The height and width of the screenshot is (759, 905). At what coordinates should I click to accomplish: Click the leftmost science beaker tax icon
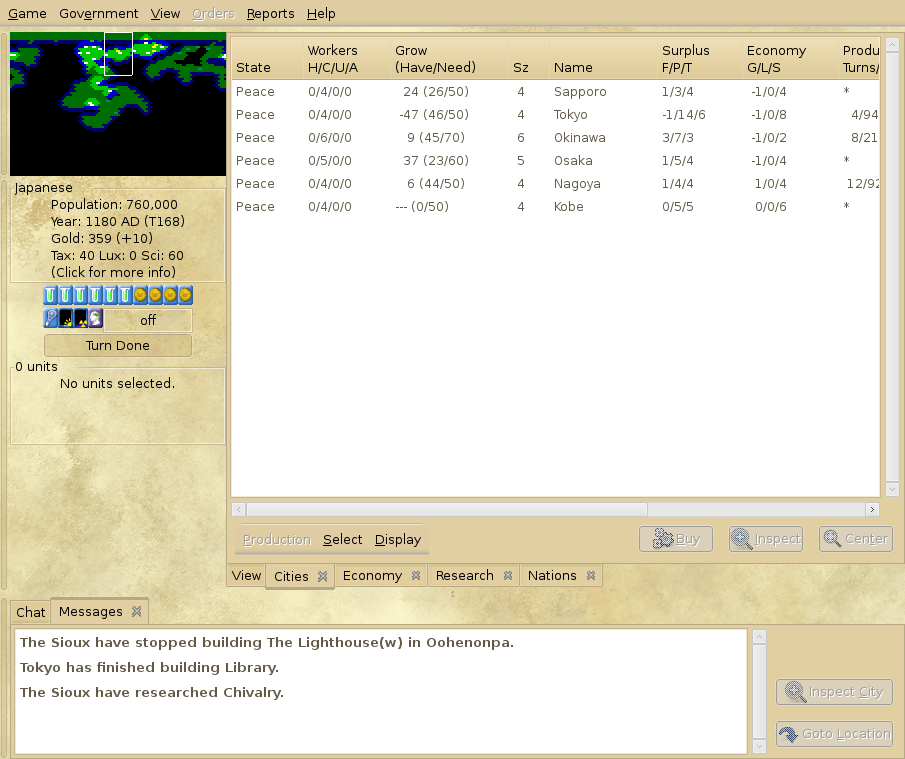[51, 296]
